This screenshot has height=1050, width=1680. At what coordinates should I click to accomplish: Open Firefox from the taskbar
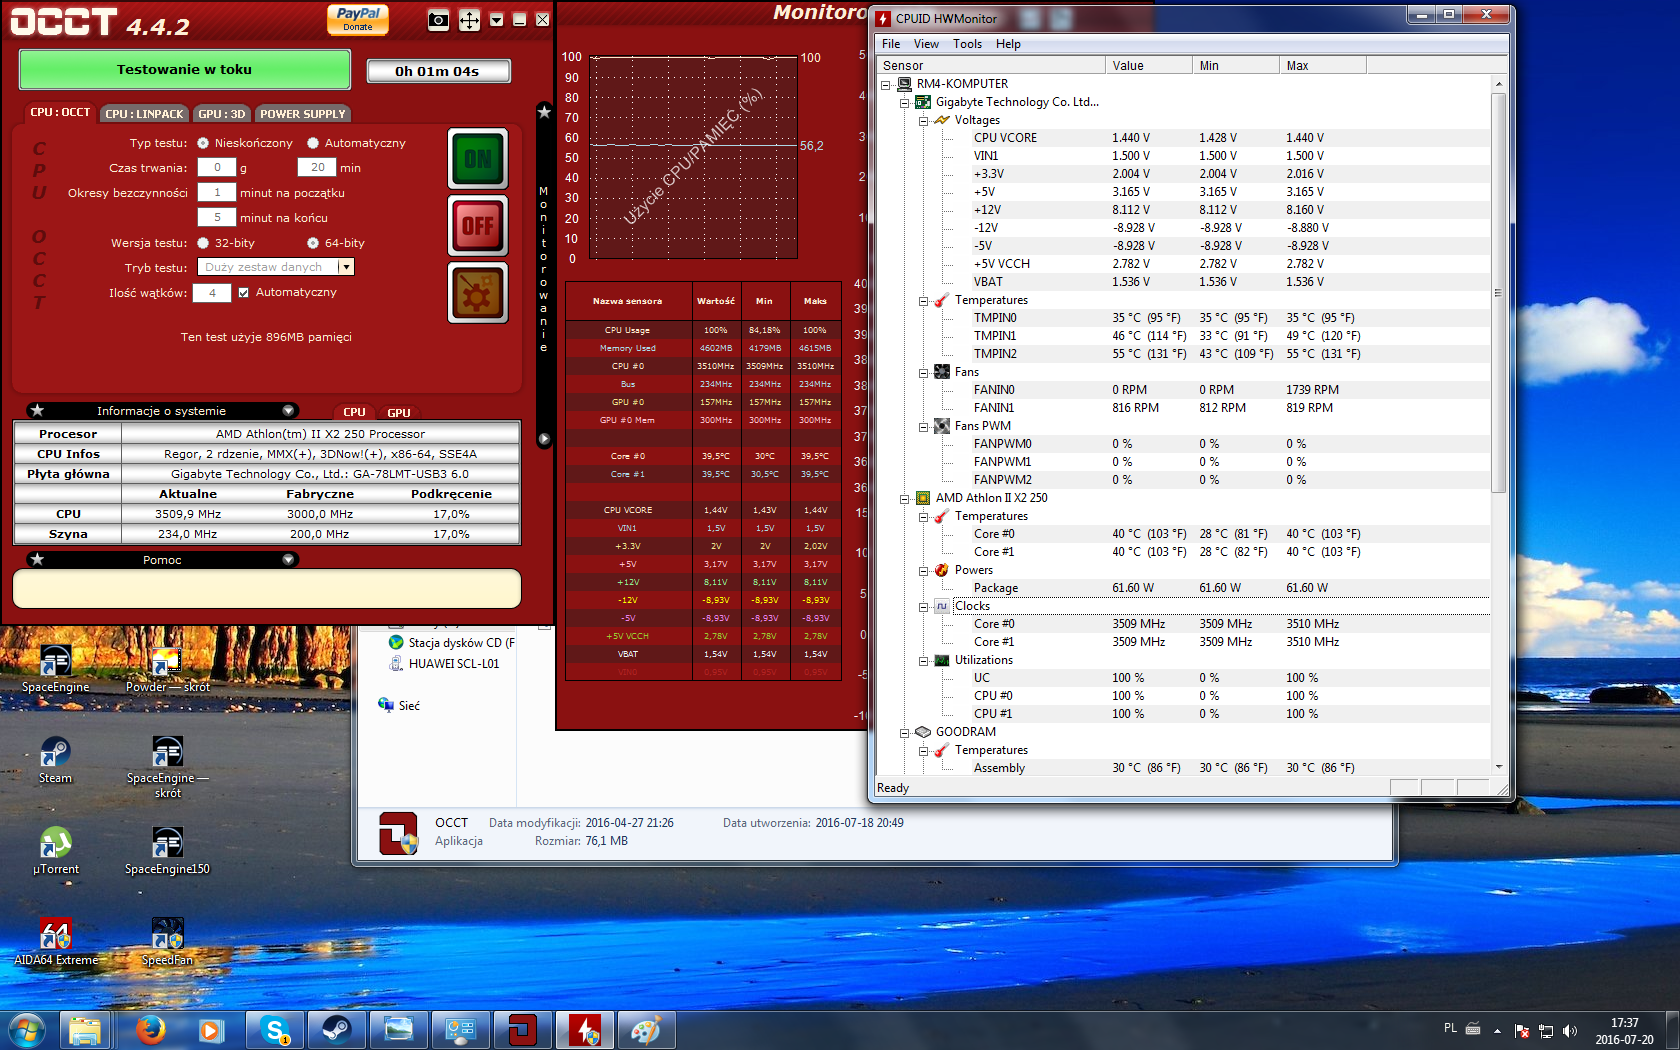tap(151, 1029)
